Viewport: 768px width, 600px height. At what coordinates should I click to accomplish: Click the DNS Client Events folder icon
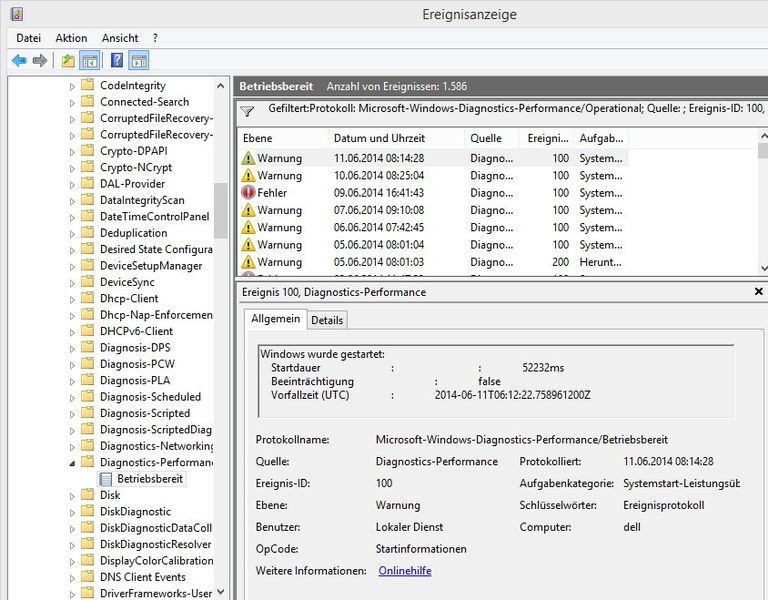(x=88, y=576)
